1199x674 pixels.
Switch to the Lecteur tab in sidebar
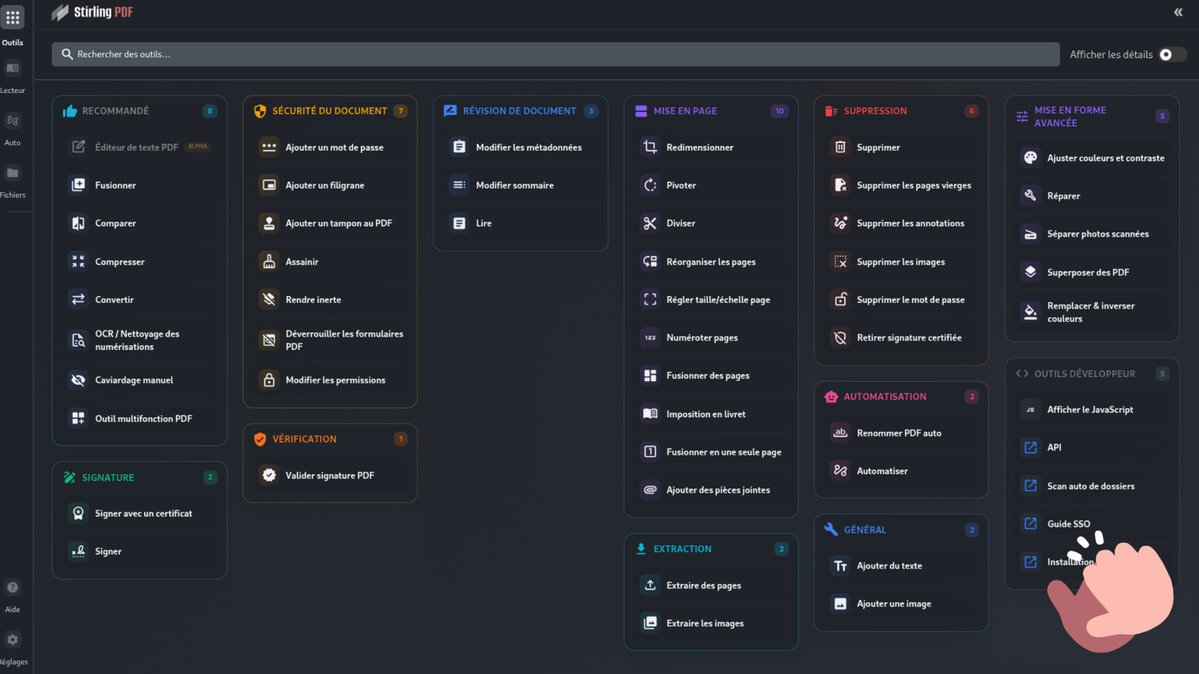click(x=13, y=75)
